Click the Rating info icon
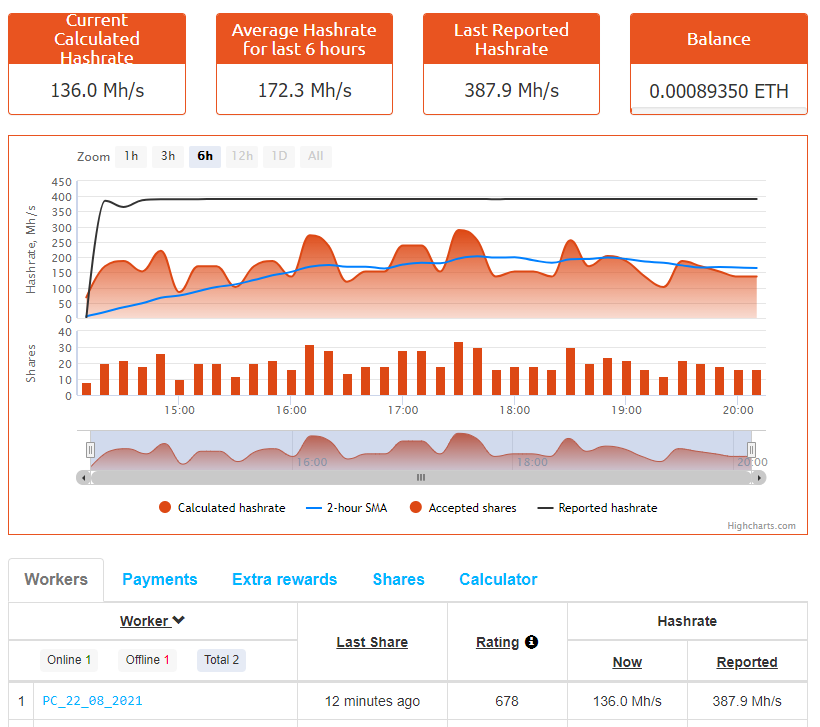This screenshot has width=820, height=727. click(x=531, y=642)
